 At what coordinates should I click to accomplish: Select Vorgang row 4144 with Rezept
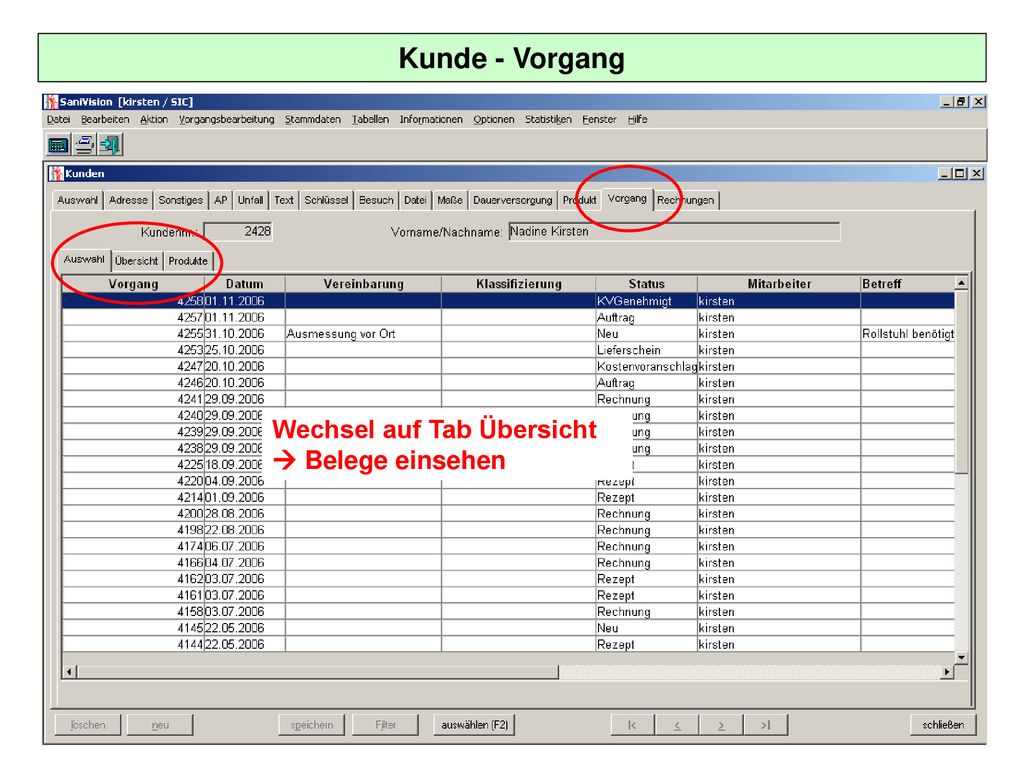point(508,645)
